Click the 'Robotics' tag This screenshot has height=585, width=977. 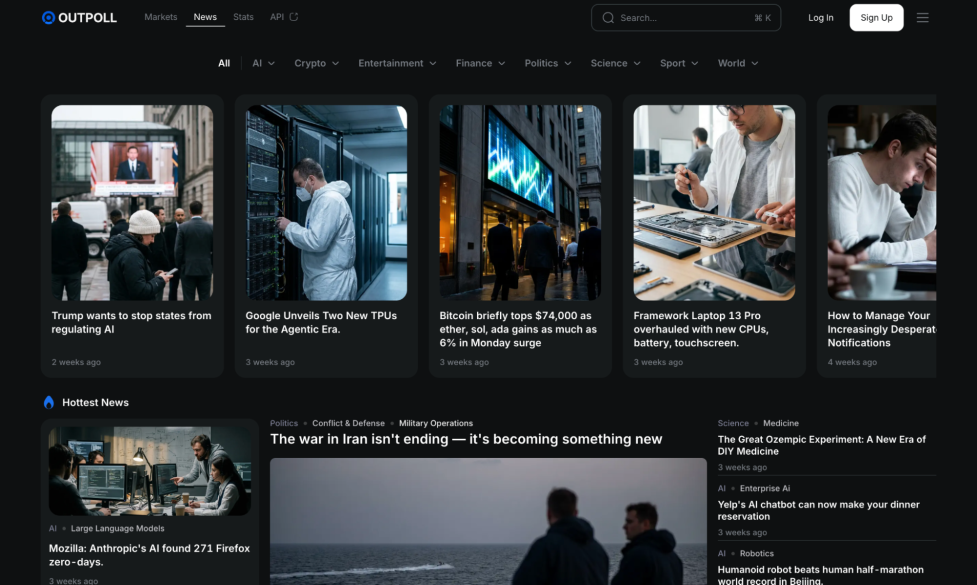coord(756,553)
